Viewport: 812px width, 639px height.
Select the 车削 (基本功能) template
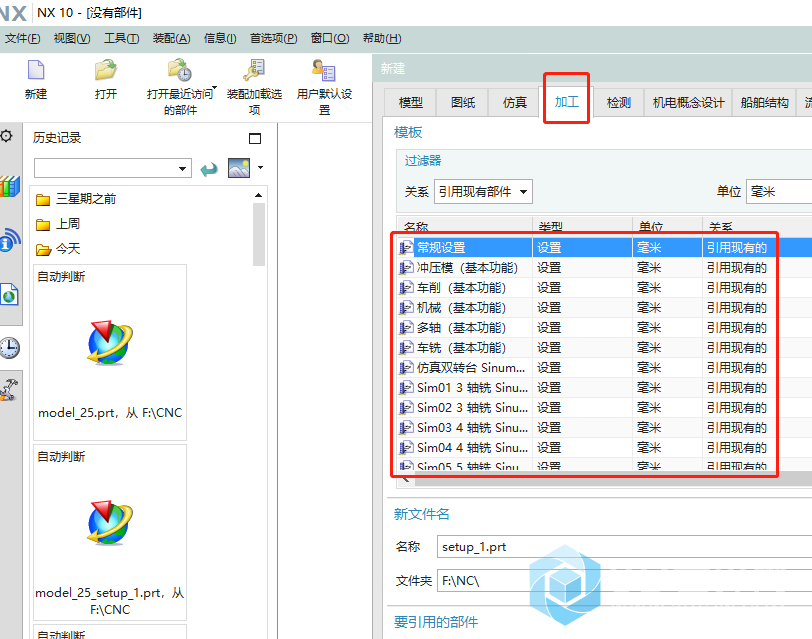[604, 287]
